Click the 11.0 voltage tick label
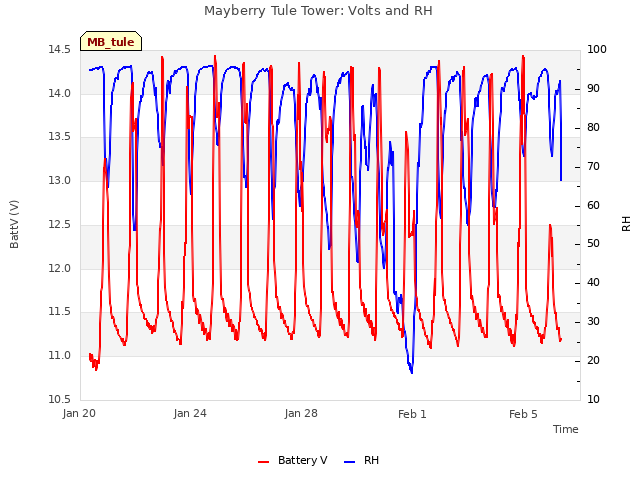This screenshot has height=480, width=640. (x=60, y=356)
